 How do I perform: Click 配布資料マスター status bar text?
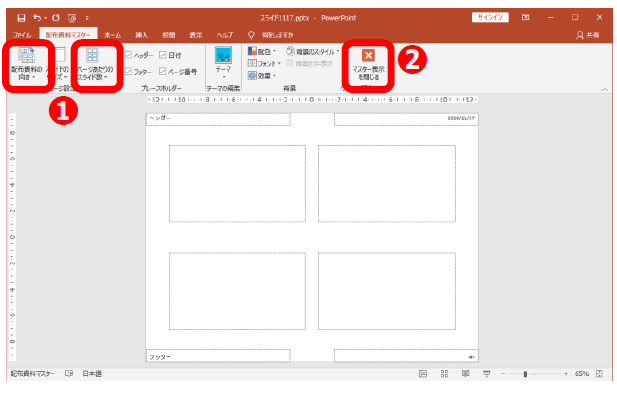(x=33, y=374)
